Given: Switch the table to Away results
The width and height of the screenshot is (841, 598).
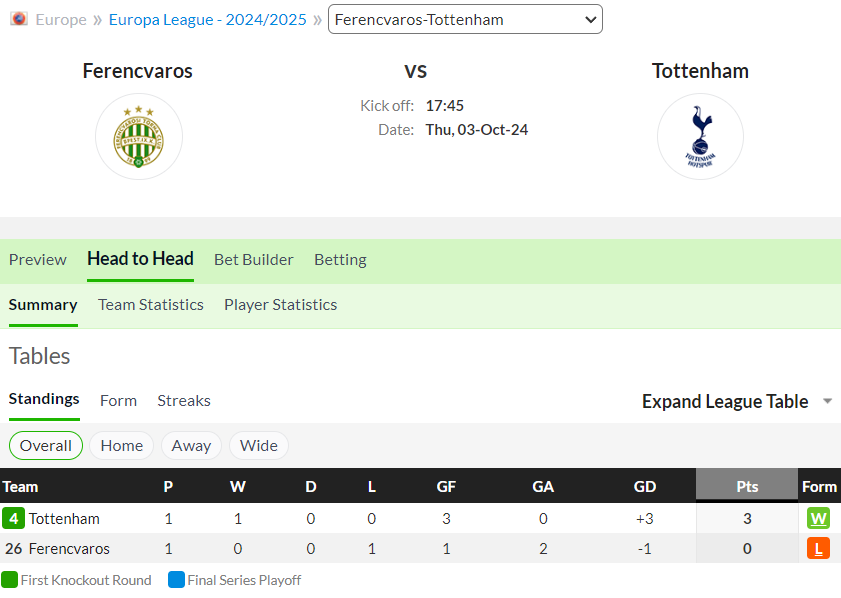Looking at the screenshot, I should pyautogui.click(x=191, y=446).
